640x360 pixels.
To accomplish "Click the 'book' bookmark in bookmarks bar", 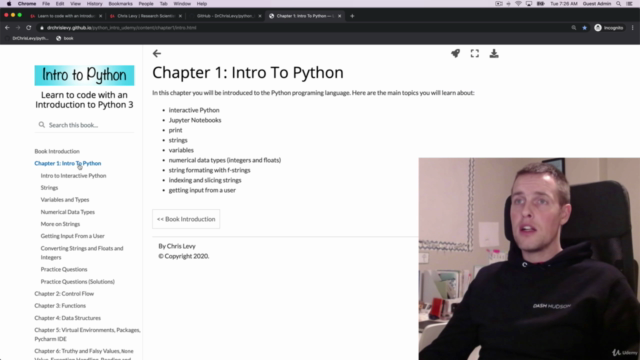I will (64, 38).
